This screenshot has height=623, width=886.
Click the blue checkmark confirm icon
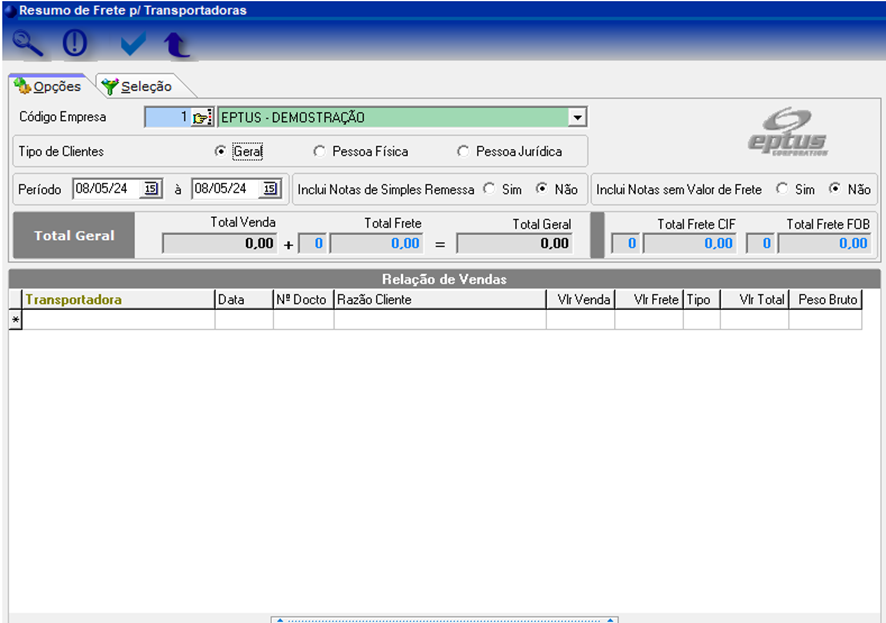pos(132,44)
